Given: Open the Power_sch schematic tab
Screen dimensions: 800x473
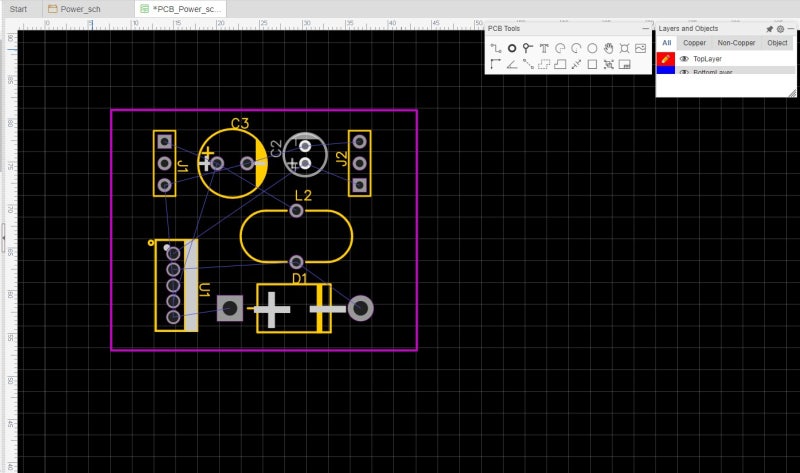Looking at the screenshot, I should click(x=75, y=9).
